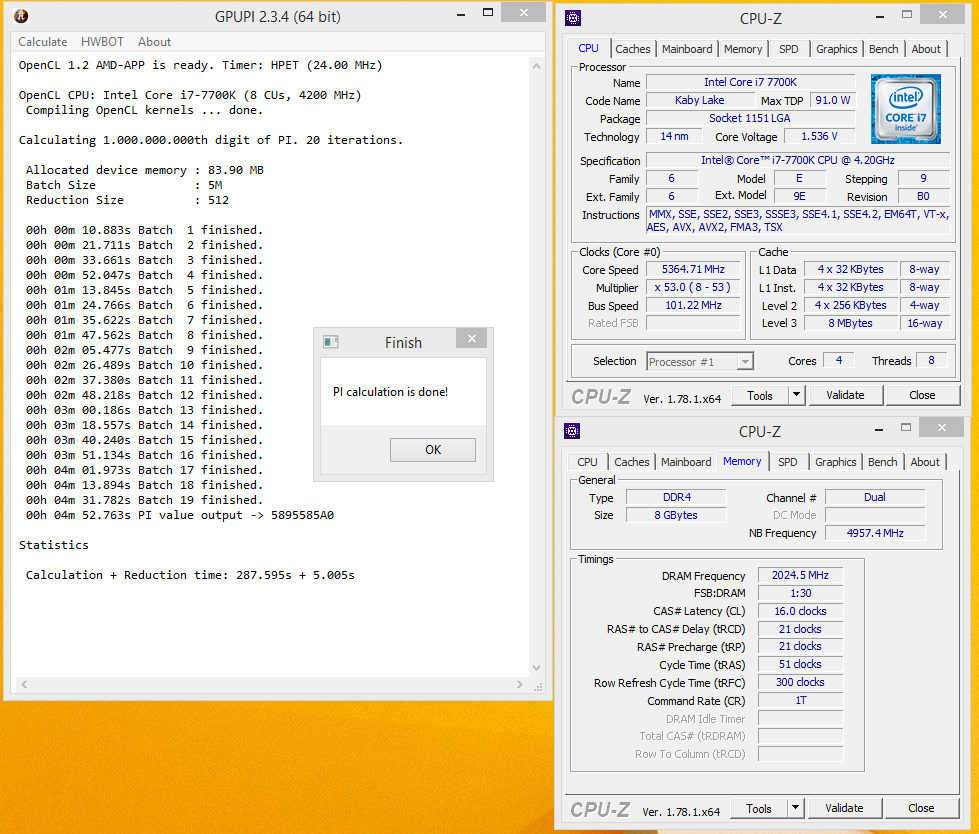Screen dimensions: 979x834
Task: Switch to Bench tab in top CPU-Z window
Action: [x=883, y=49]
